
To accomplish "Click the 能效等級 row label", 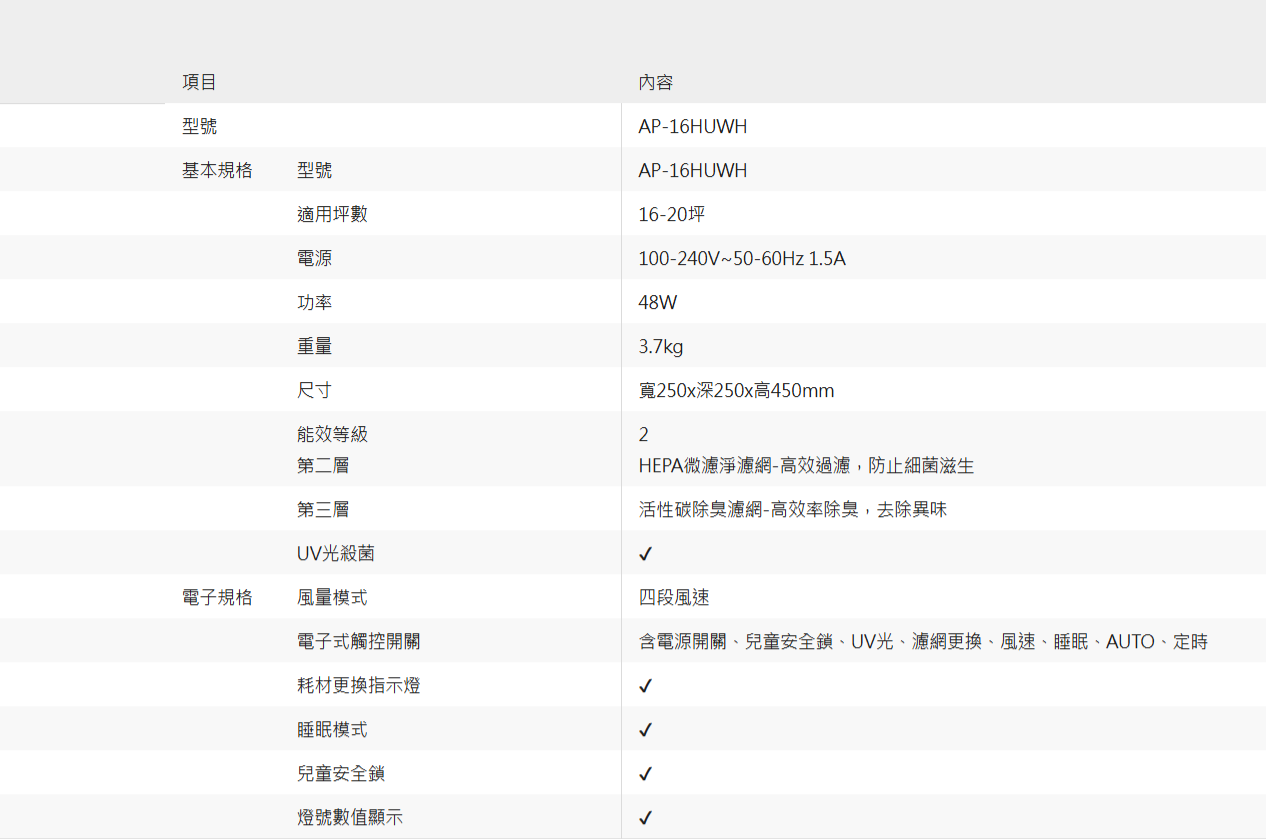I will tap(332, 434).
